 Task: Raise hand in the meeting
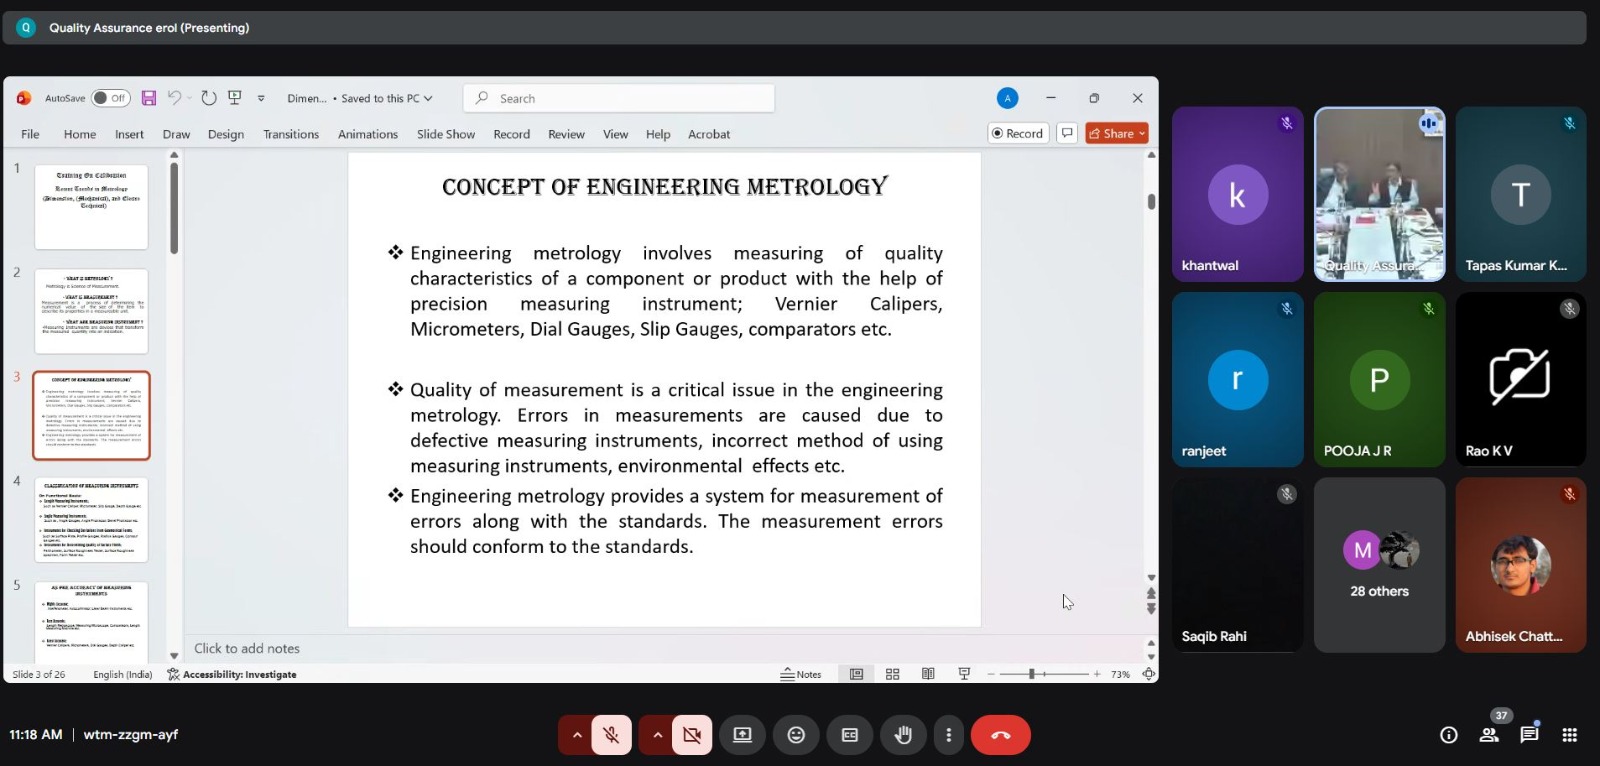903,735
